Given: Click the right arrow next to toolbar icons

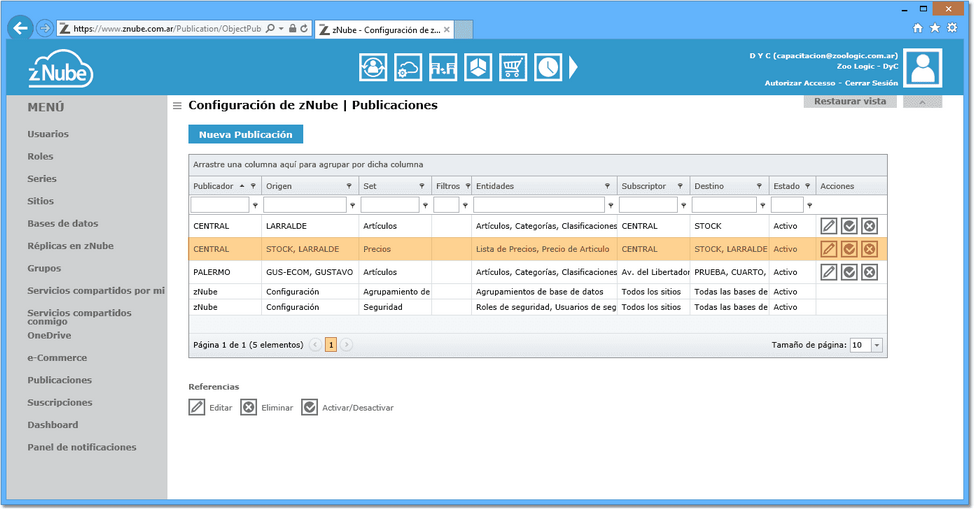Looking at the screenshot, I should click(573, 67).
